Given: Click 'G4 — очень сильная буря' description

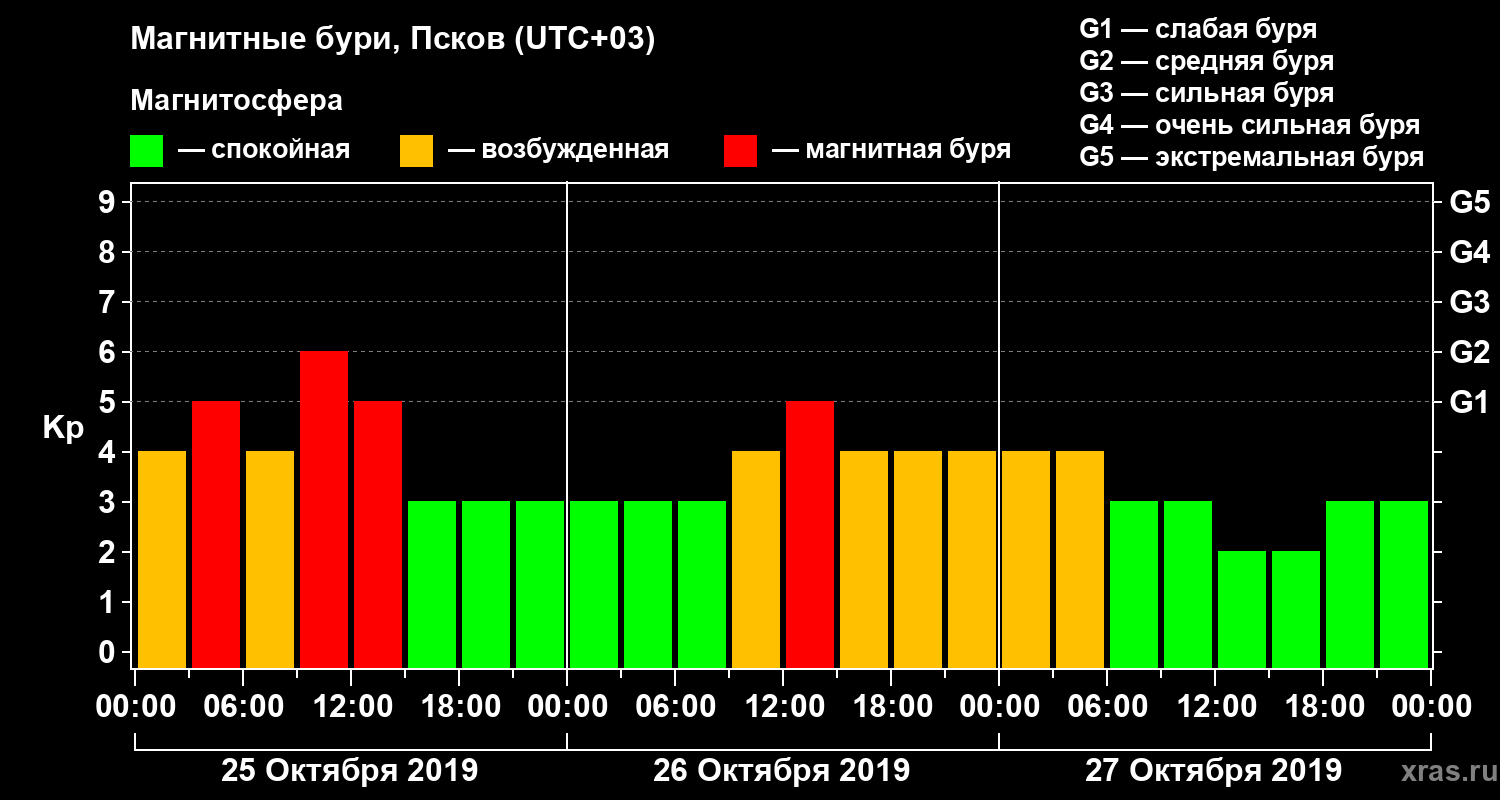Looking at the screenshot, I should click(1250, 125).
